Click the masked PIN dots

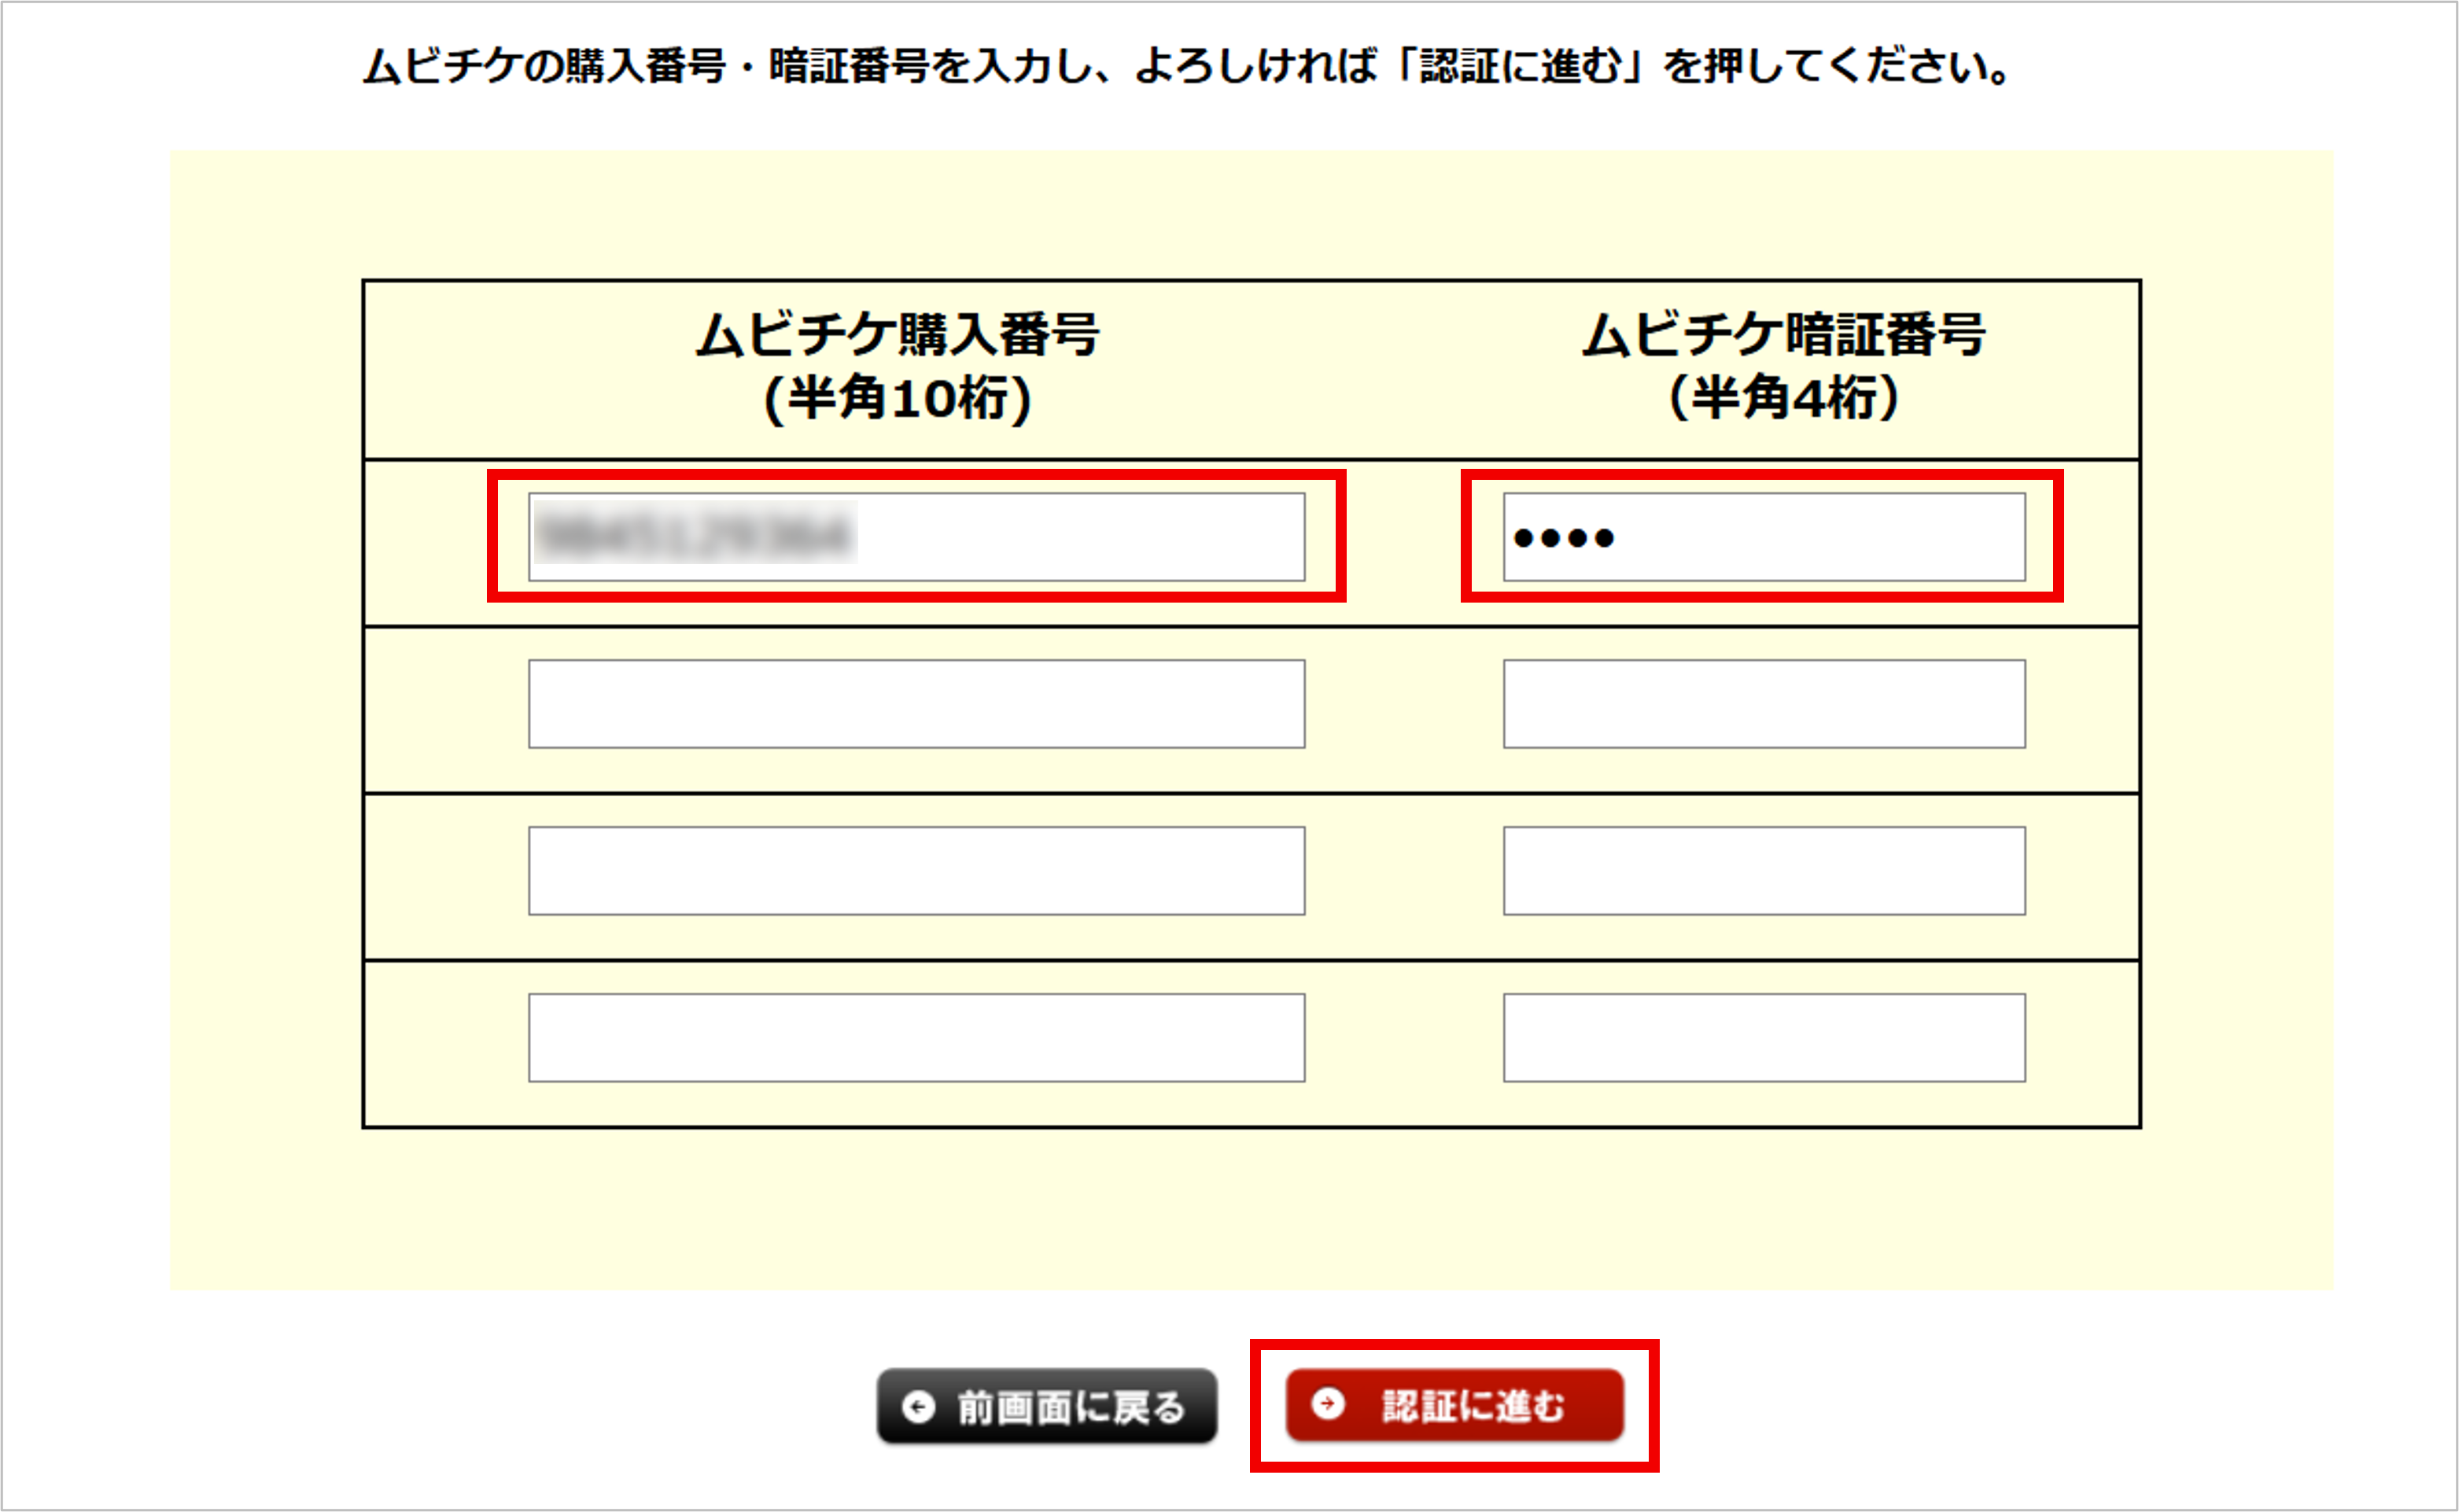[x=1563, y=539]
